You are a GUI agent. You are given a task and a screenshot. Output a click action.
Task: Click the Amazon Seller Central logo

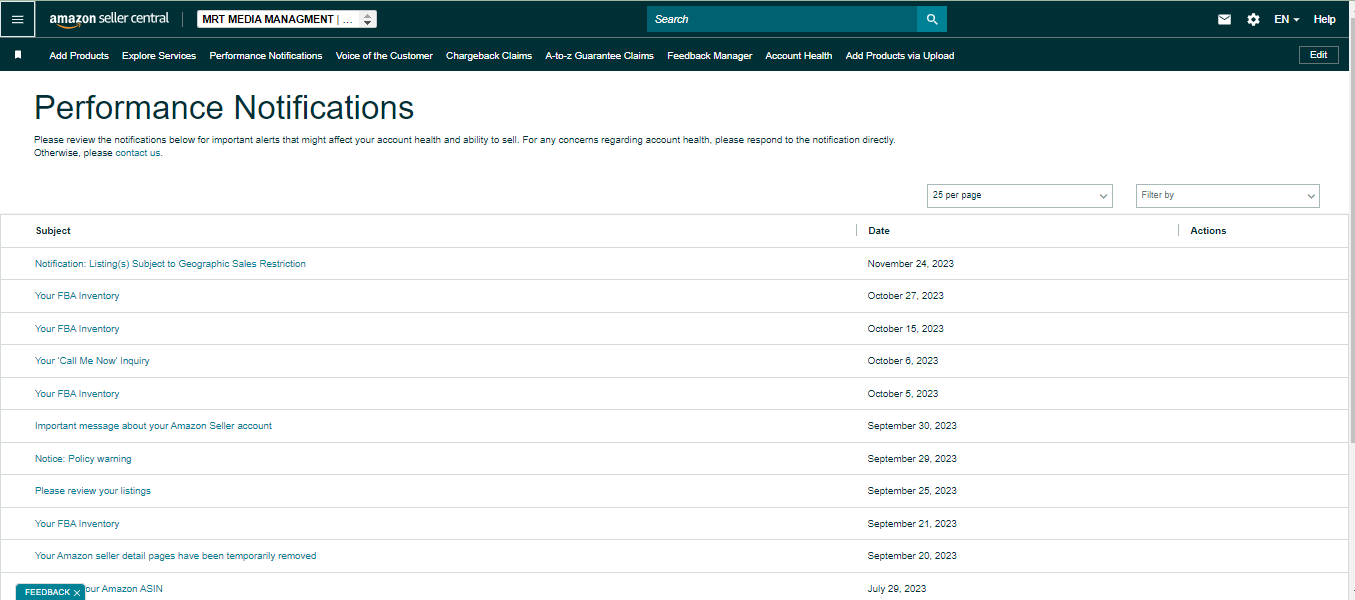tap(109, 19)
